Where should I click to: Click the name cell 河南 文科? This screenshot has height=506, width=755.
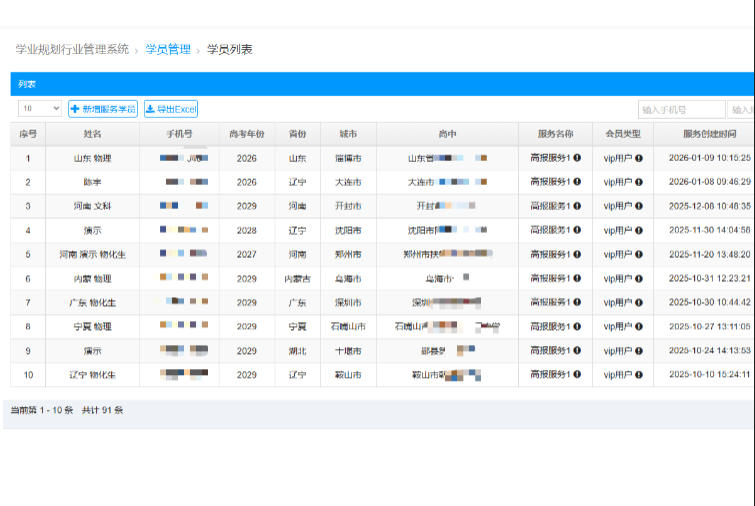[92, 206]
